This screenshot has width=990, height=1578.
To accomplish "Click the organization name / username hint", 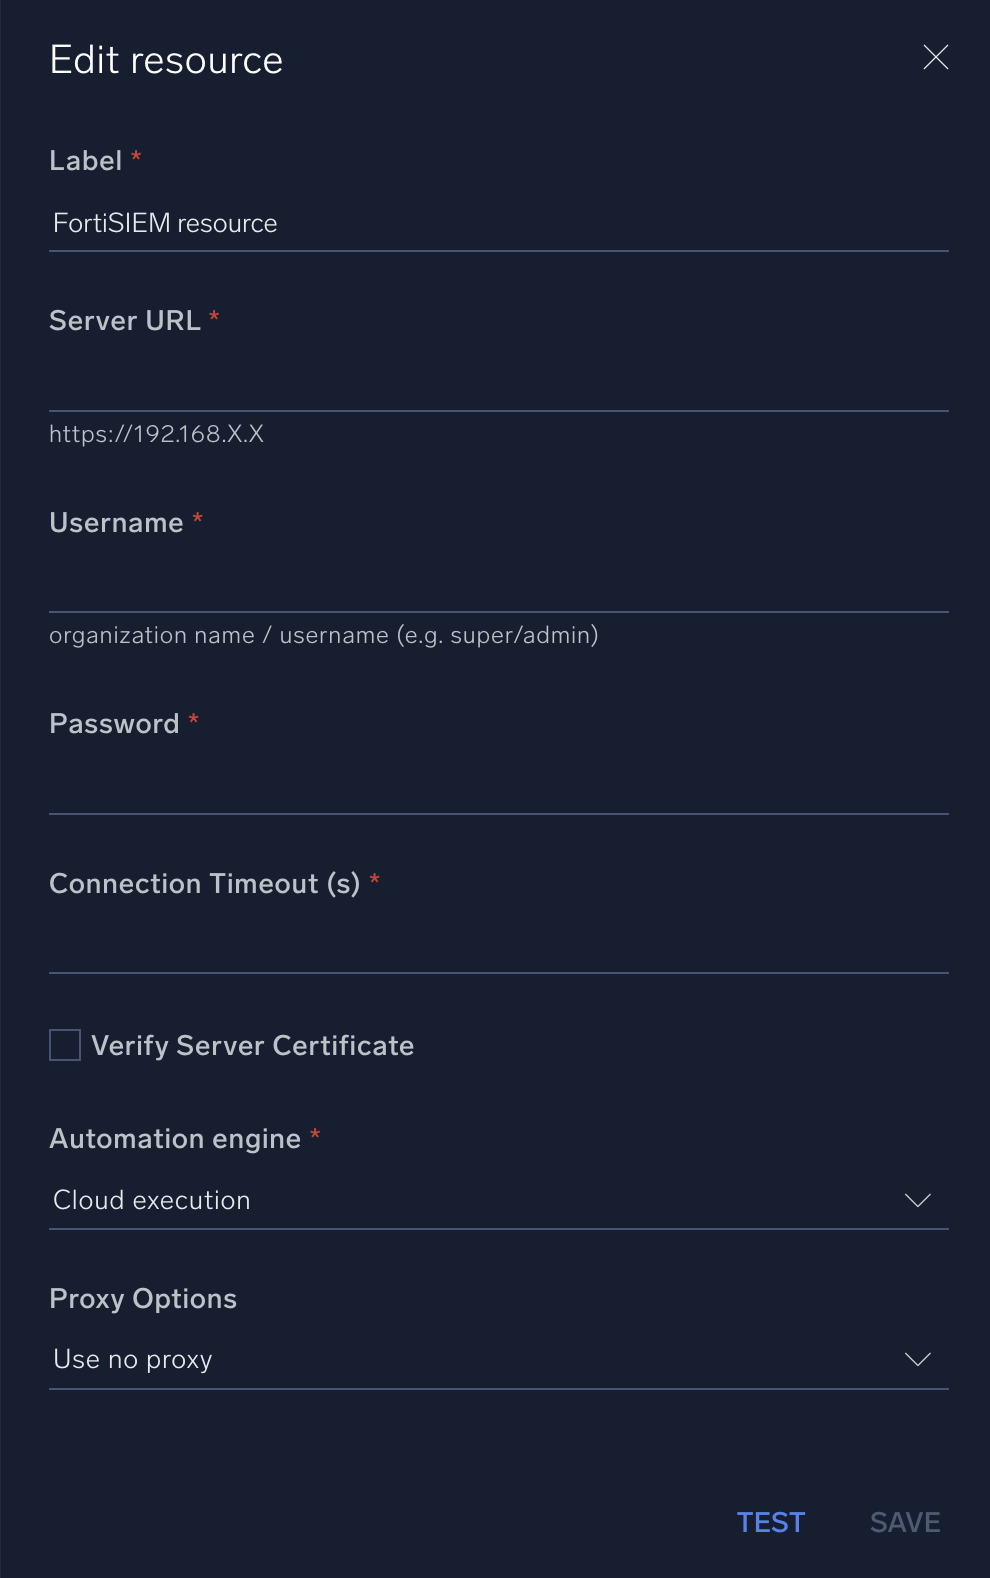I will 323,635.
